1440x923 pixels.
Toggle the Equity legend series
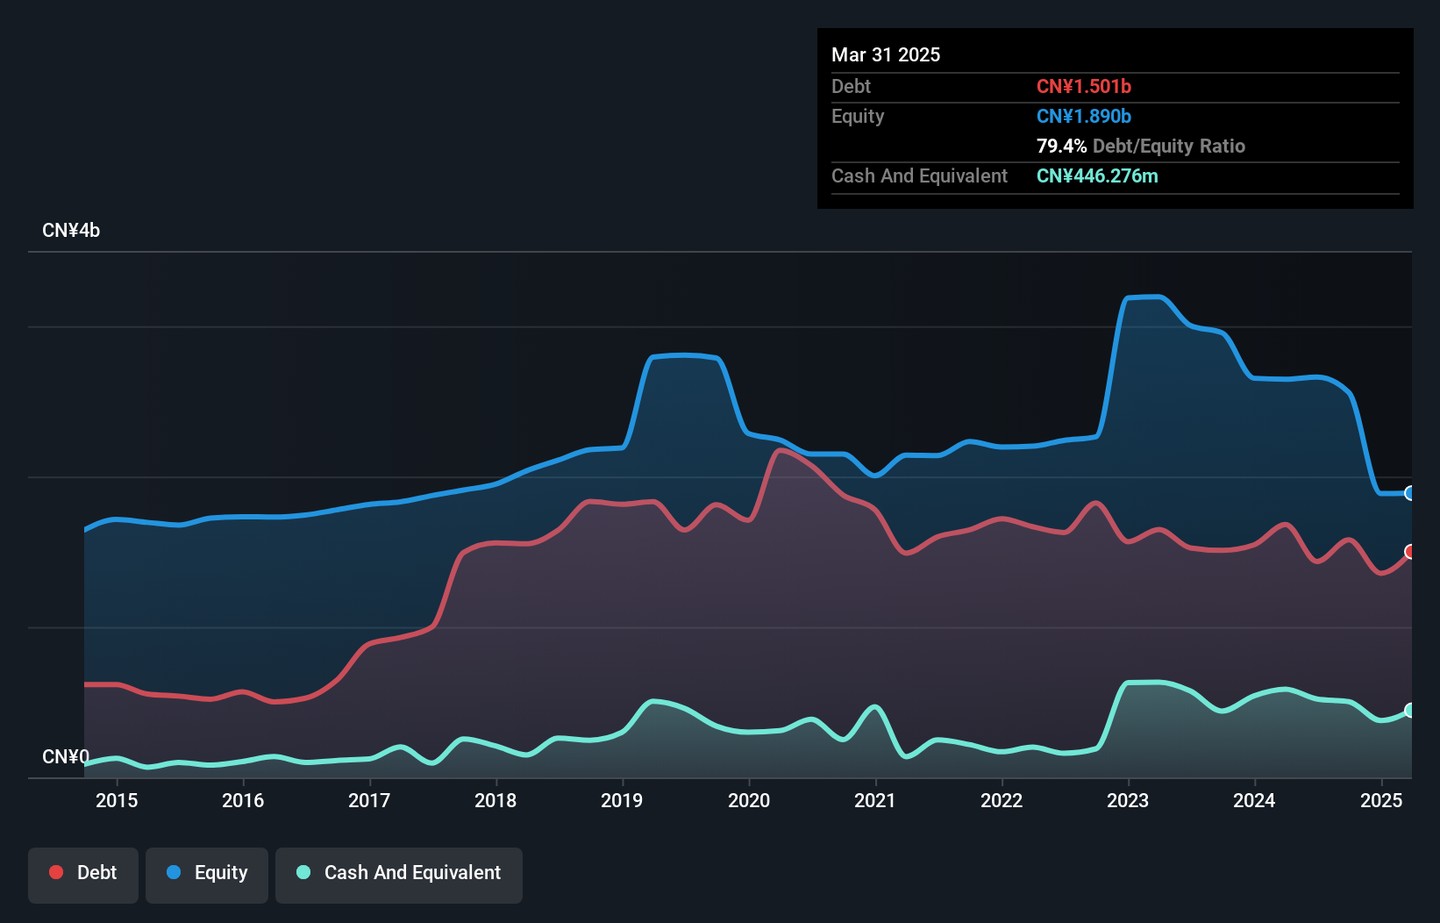point(206,873)
